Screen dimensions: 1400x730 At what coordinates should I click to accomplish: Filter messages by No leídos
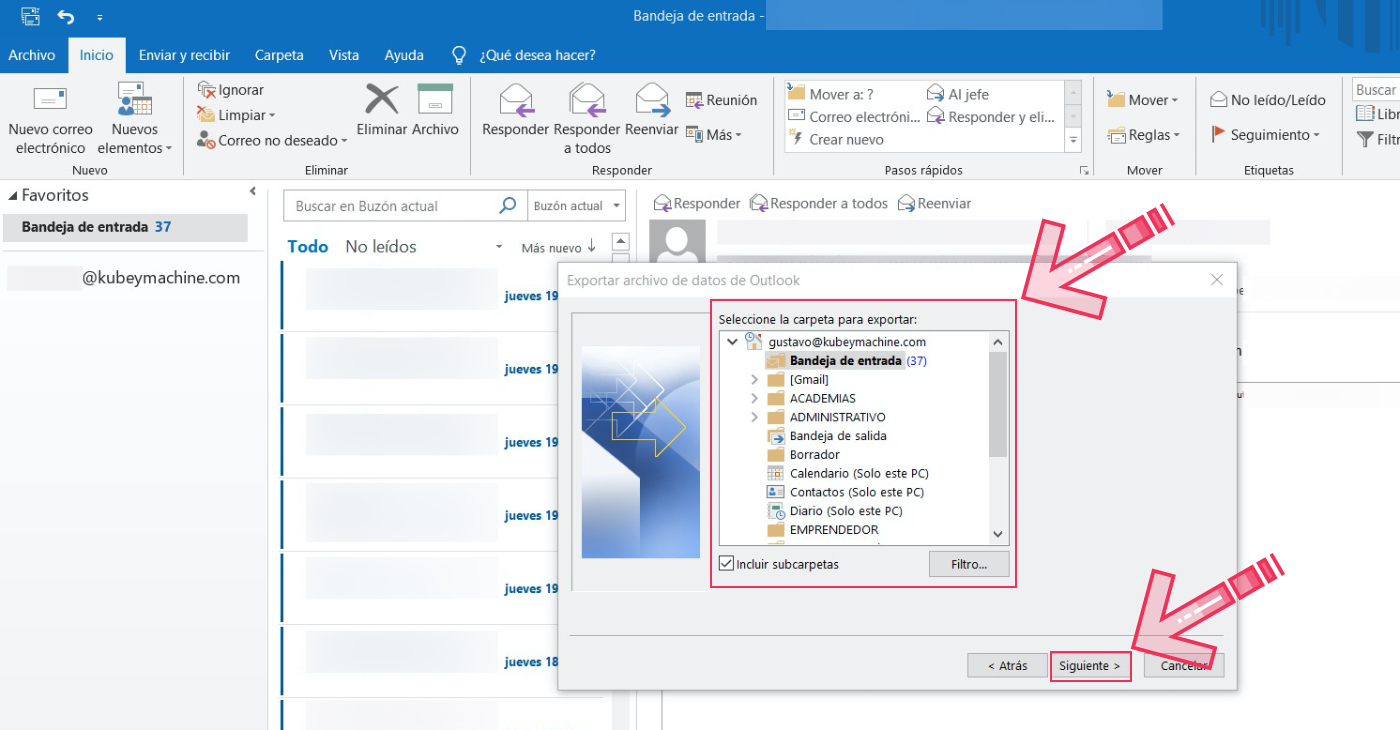point(381,247)
